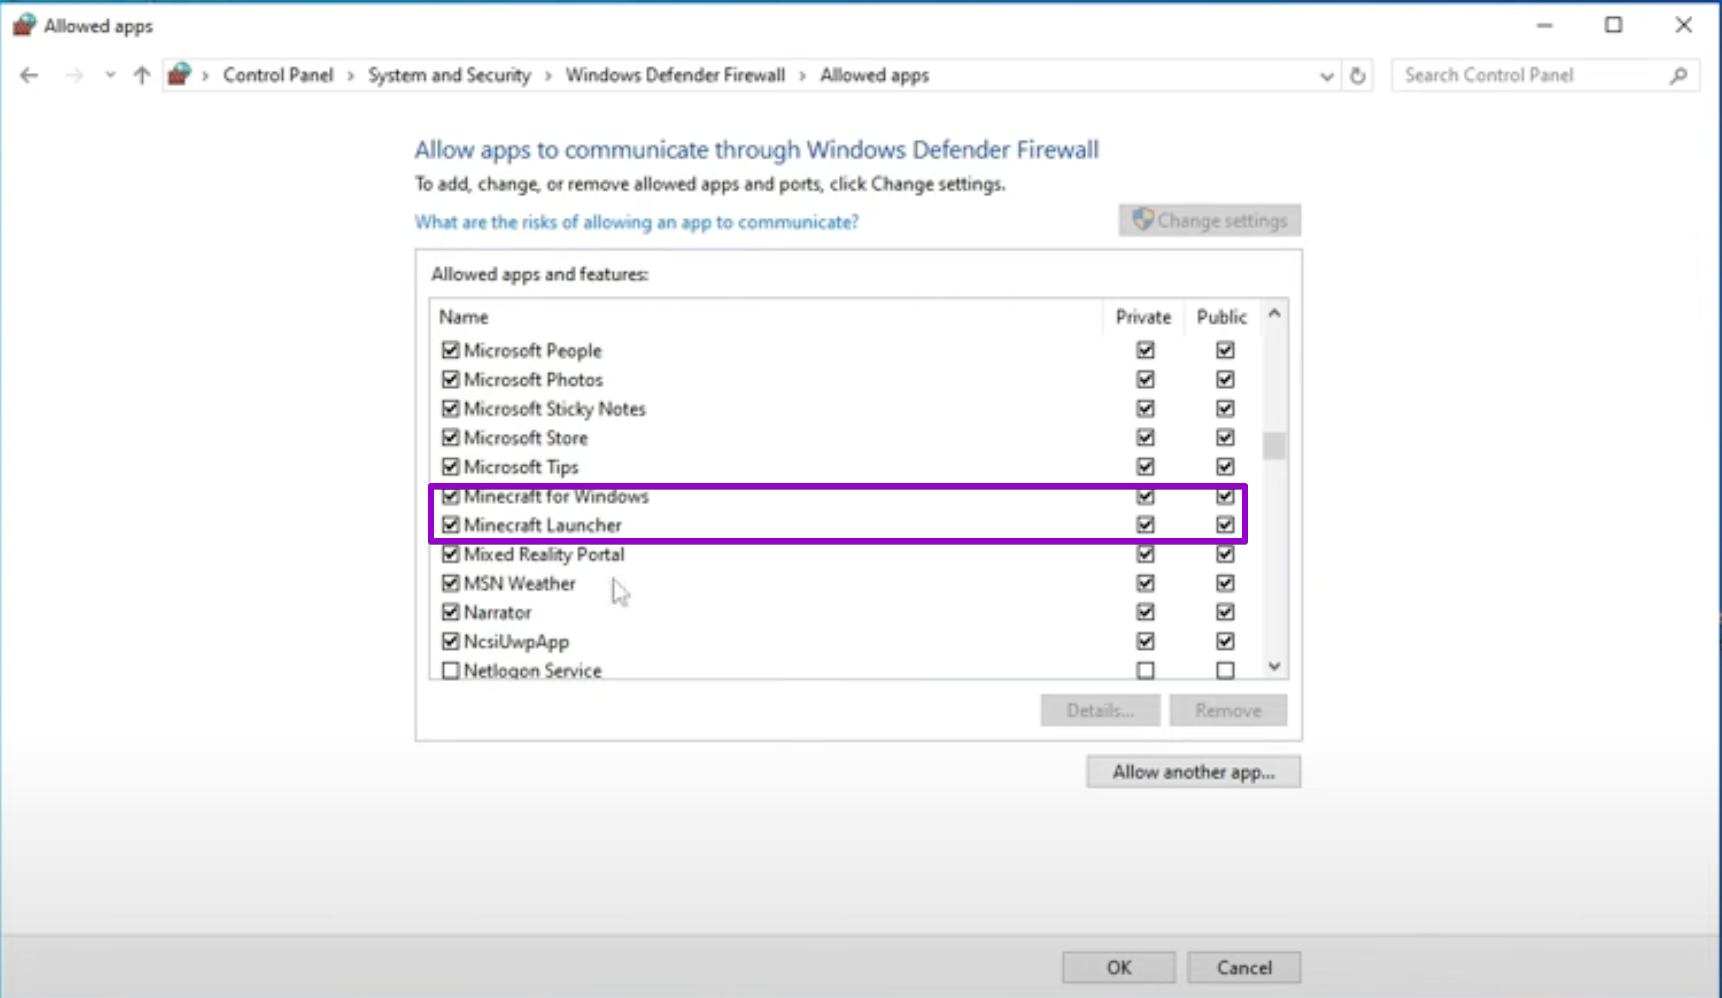Uncheck the Private checkbox for Microsoft Store
The image size is (1722, 998).
click(1144, 437)
